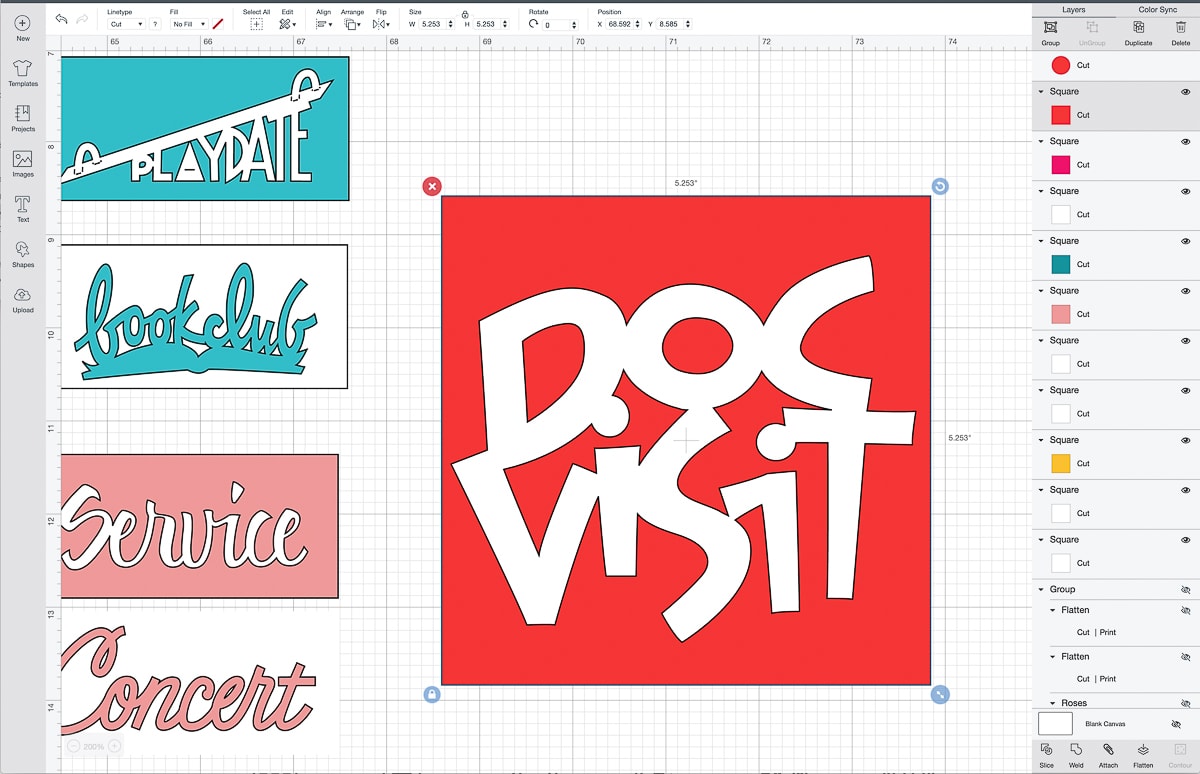Open the Linetype dropdown
Screen dimensions: 1200x774
click(127, 24)
